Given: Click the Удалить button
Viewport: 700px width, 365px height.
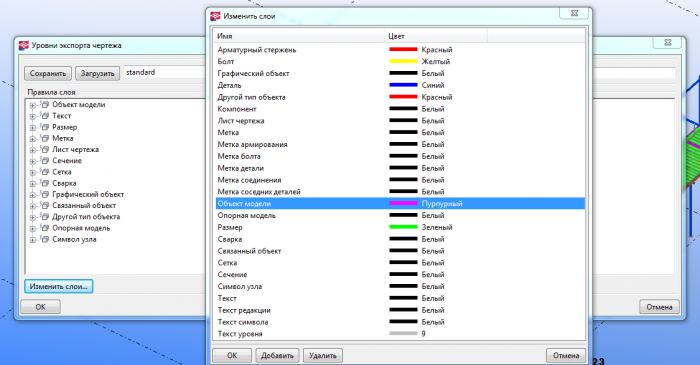Looking at the screenshot, I should 323,356.
